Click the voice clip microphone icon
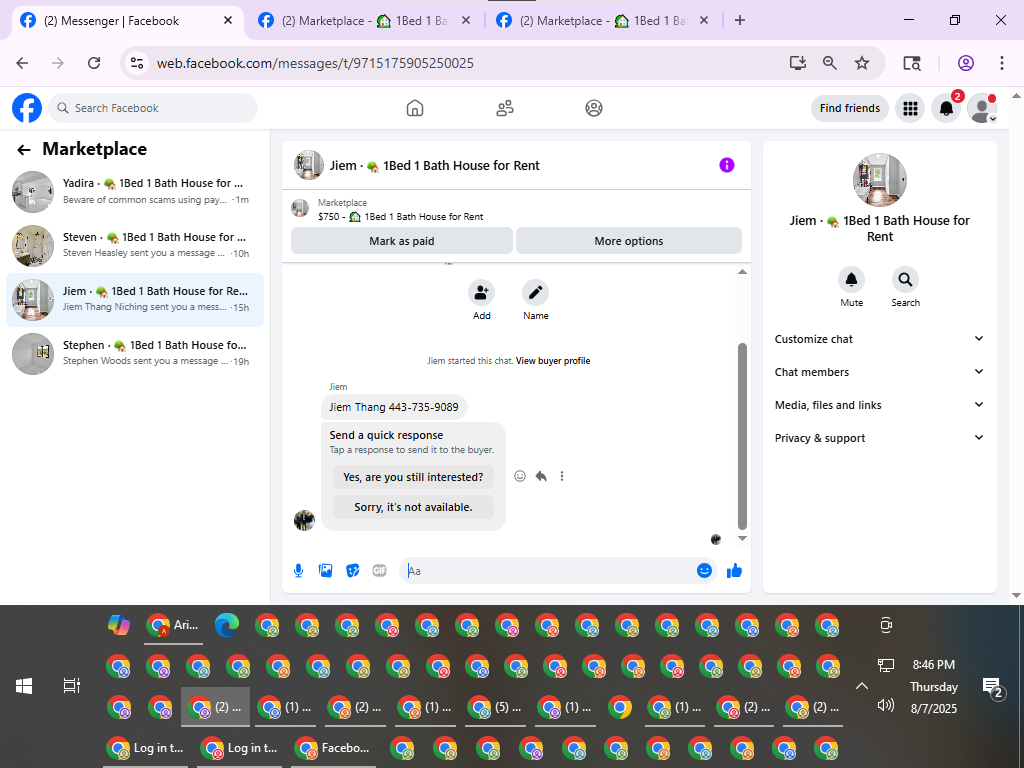Viewport: 1024px width, 768px height. [298, 571]
